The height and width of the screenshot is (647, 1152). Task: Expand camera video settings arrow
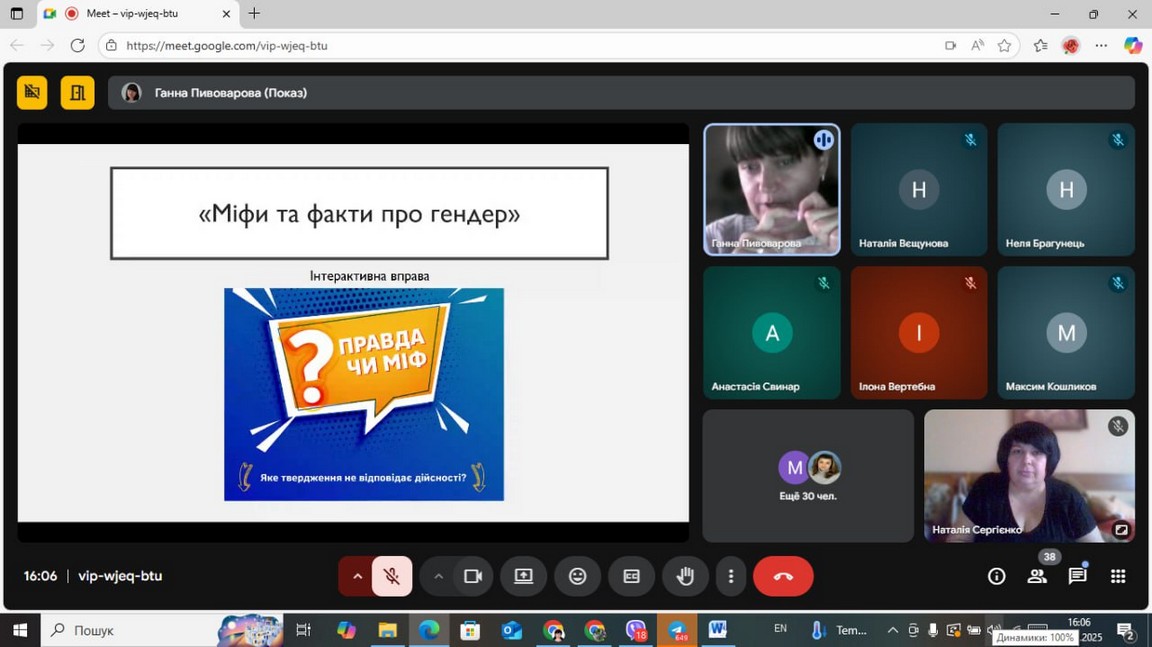[x=438, y=577]
